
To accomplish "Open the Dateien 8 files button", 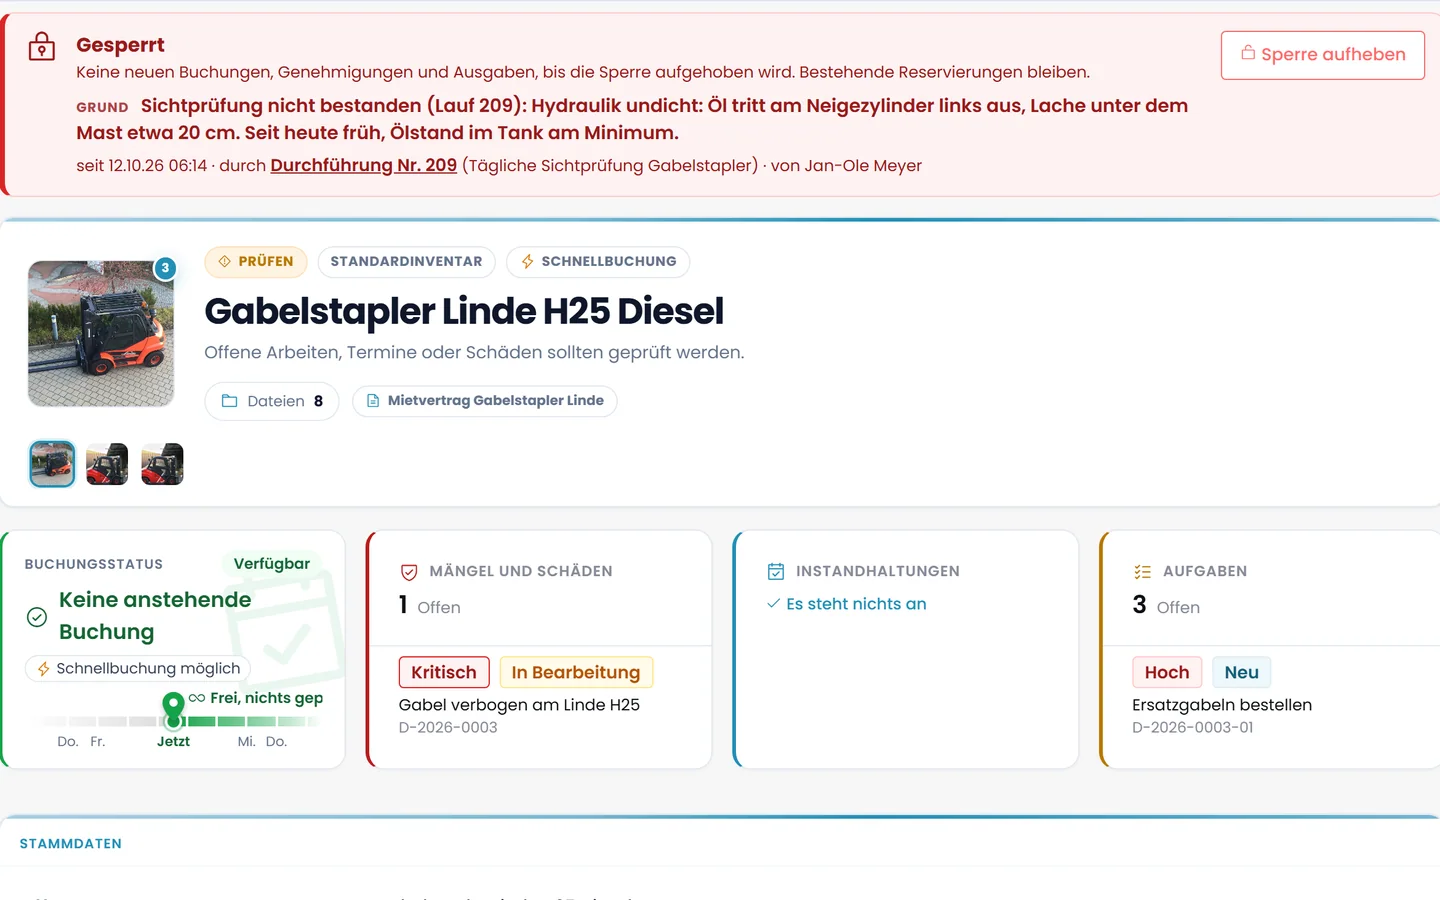I will 272,401.
